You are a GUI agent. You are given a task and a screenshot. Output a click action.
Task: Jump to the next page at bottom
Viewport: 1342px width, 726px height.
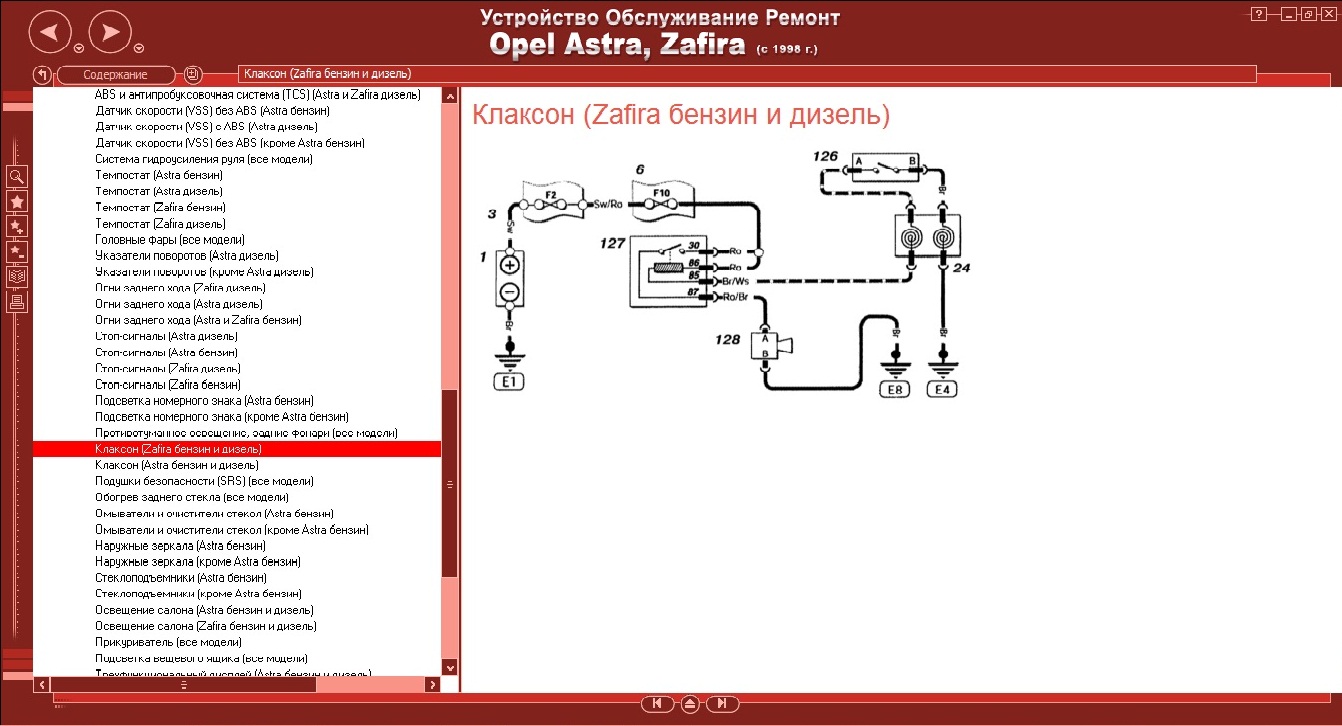pyautogui.click(x=722, y=704)
